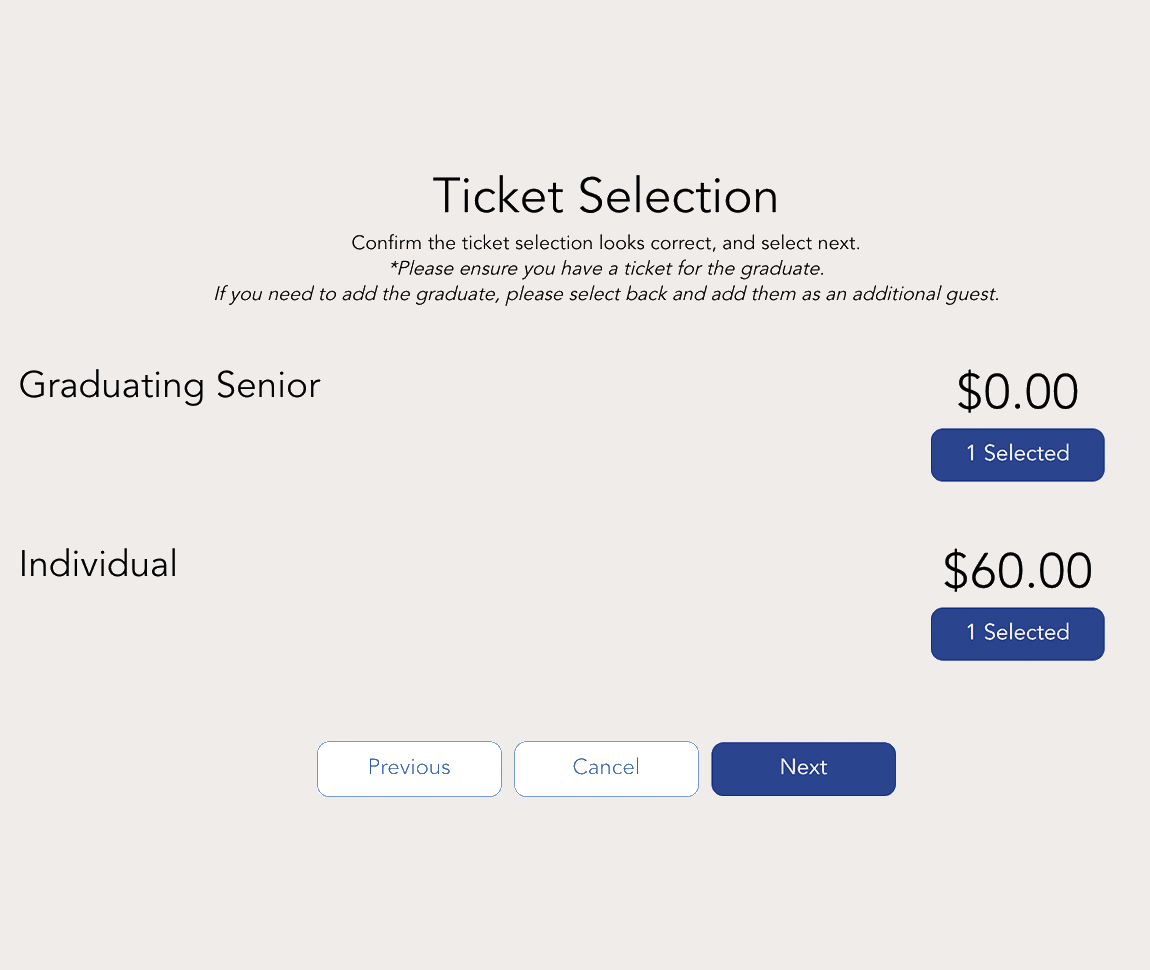Click the $0.00 price for Graduating Senior

(x=1017, y=392)
